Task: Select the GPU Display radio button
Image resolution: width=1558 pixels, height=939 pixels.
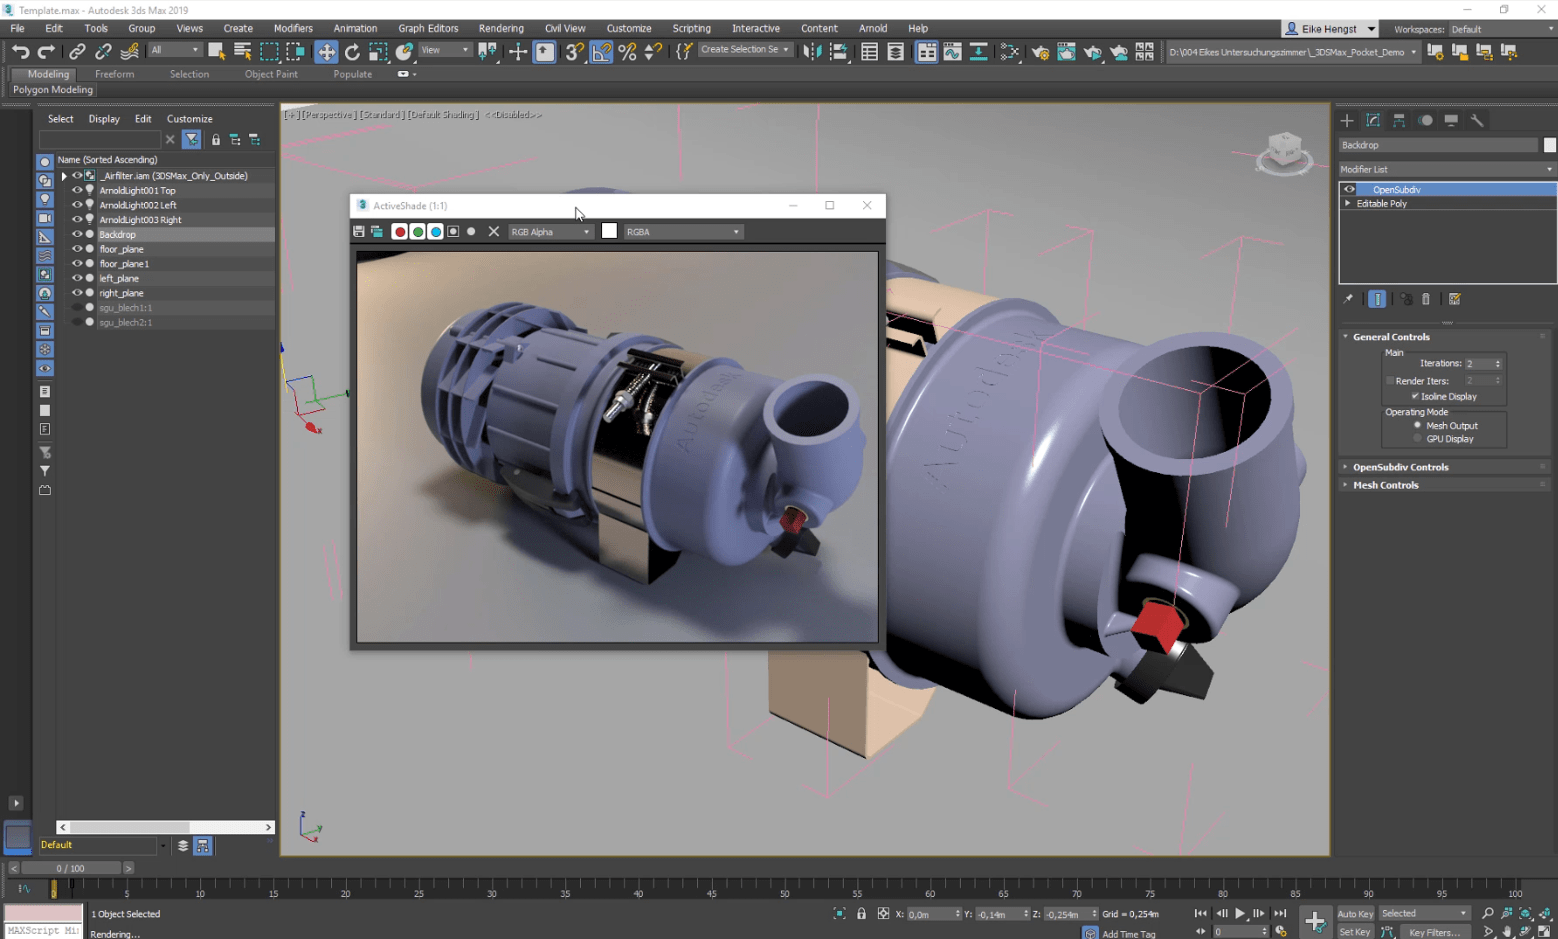Action: coord(1417,438)
